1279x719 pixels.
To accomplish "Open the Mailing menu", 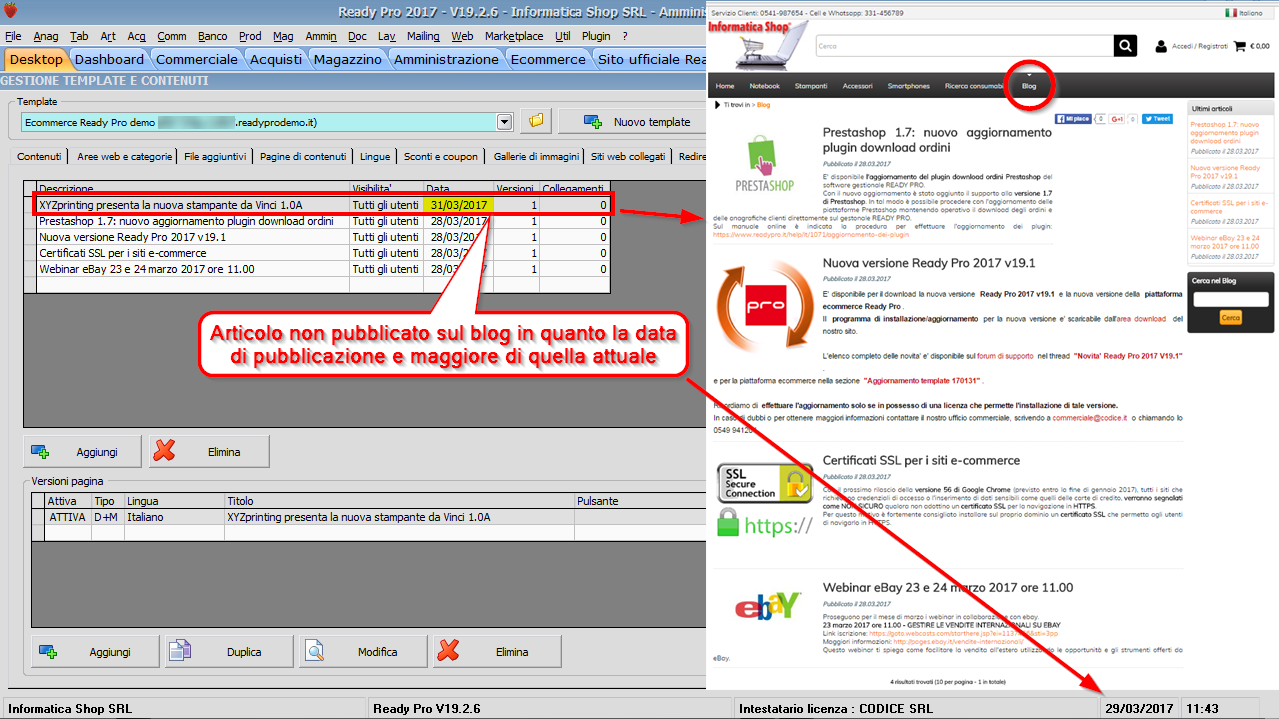I will [x=424, y=36].
